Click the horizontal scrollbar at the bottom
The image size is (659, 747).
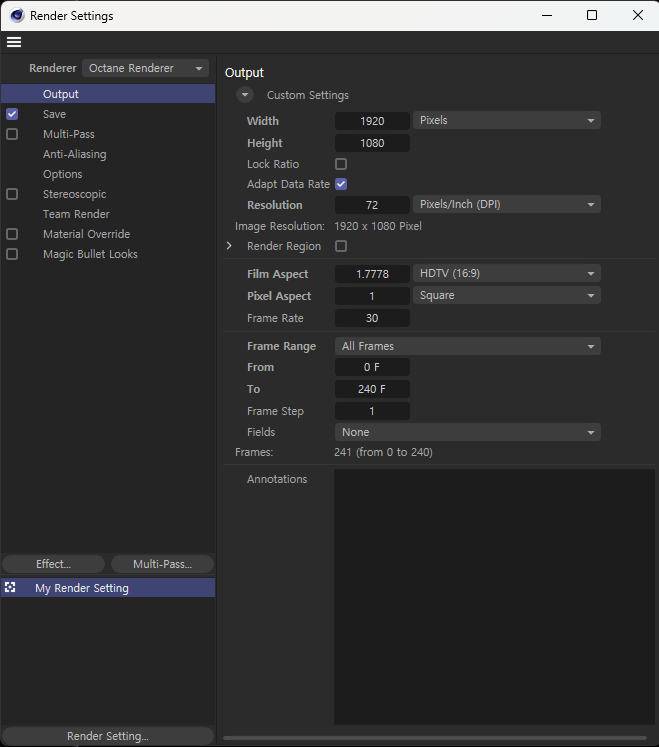(x=435, y=738)
